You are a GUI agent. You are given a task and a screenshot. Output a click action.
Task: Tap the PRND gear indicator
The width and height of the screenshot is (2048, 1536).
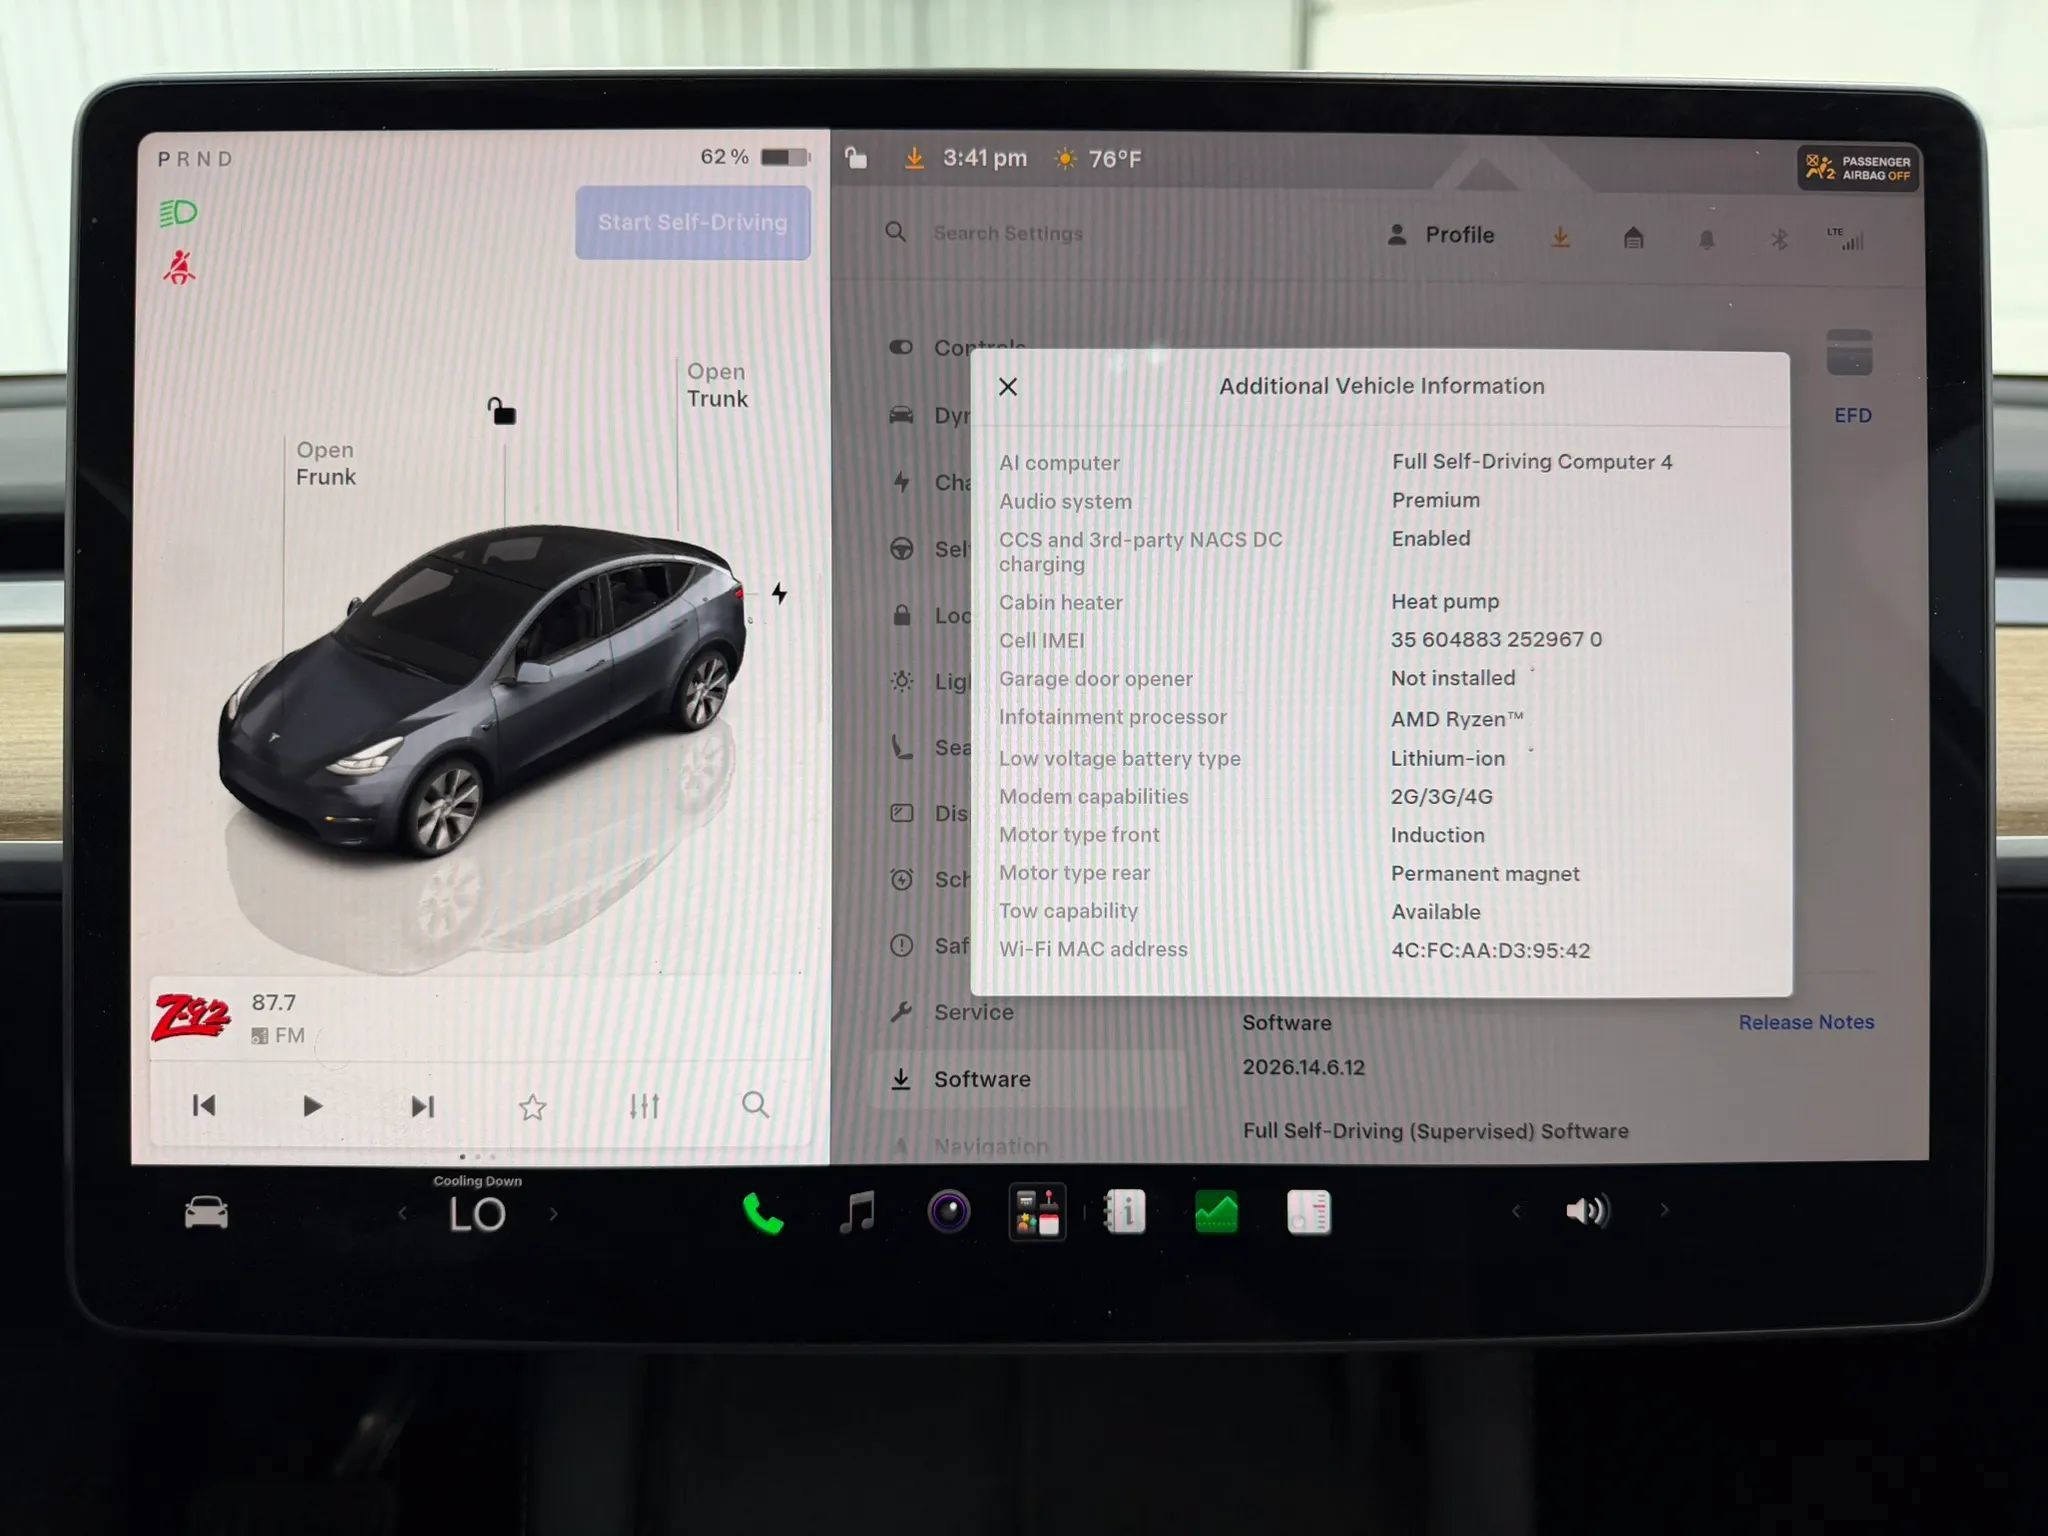[195, 159]
